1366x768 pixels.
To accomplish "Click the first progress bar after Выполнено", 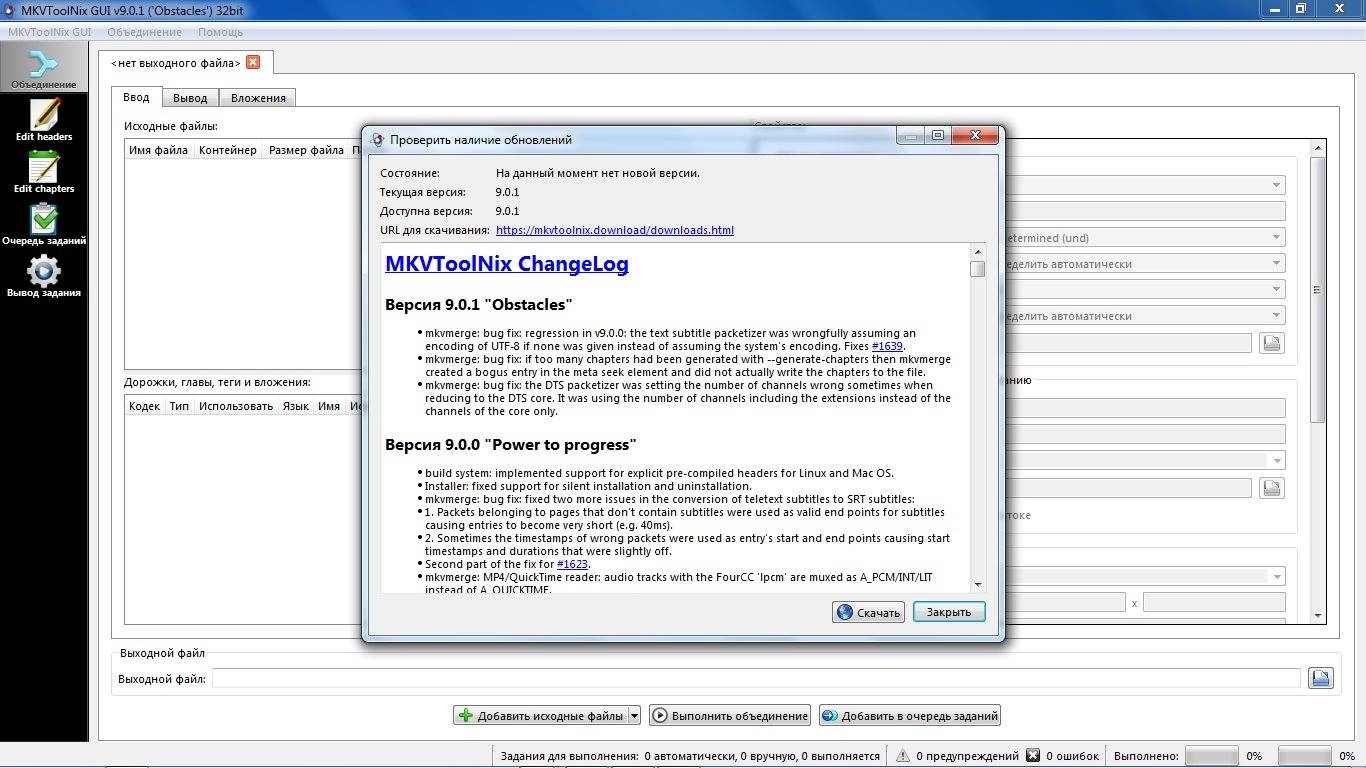I will 1211,756.
